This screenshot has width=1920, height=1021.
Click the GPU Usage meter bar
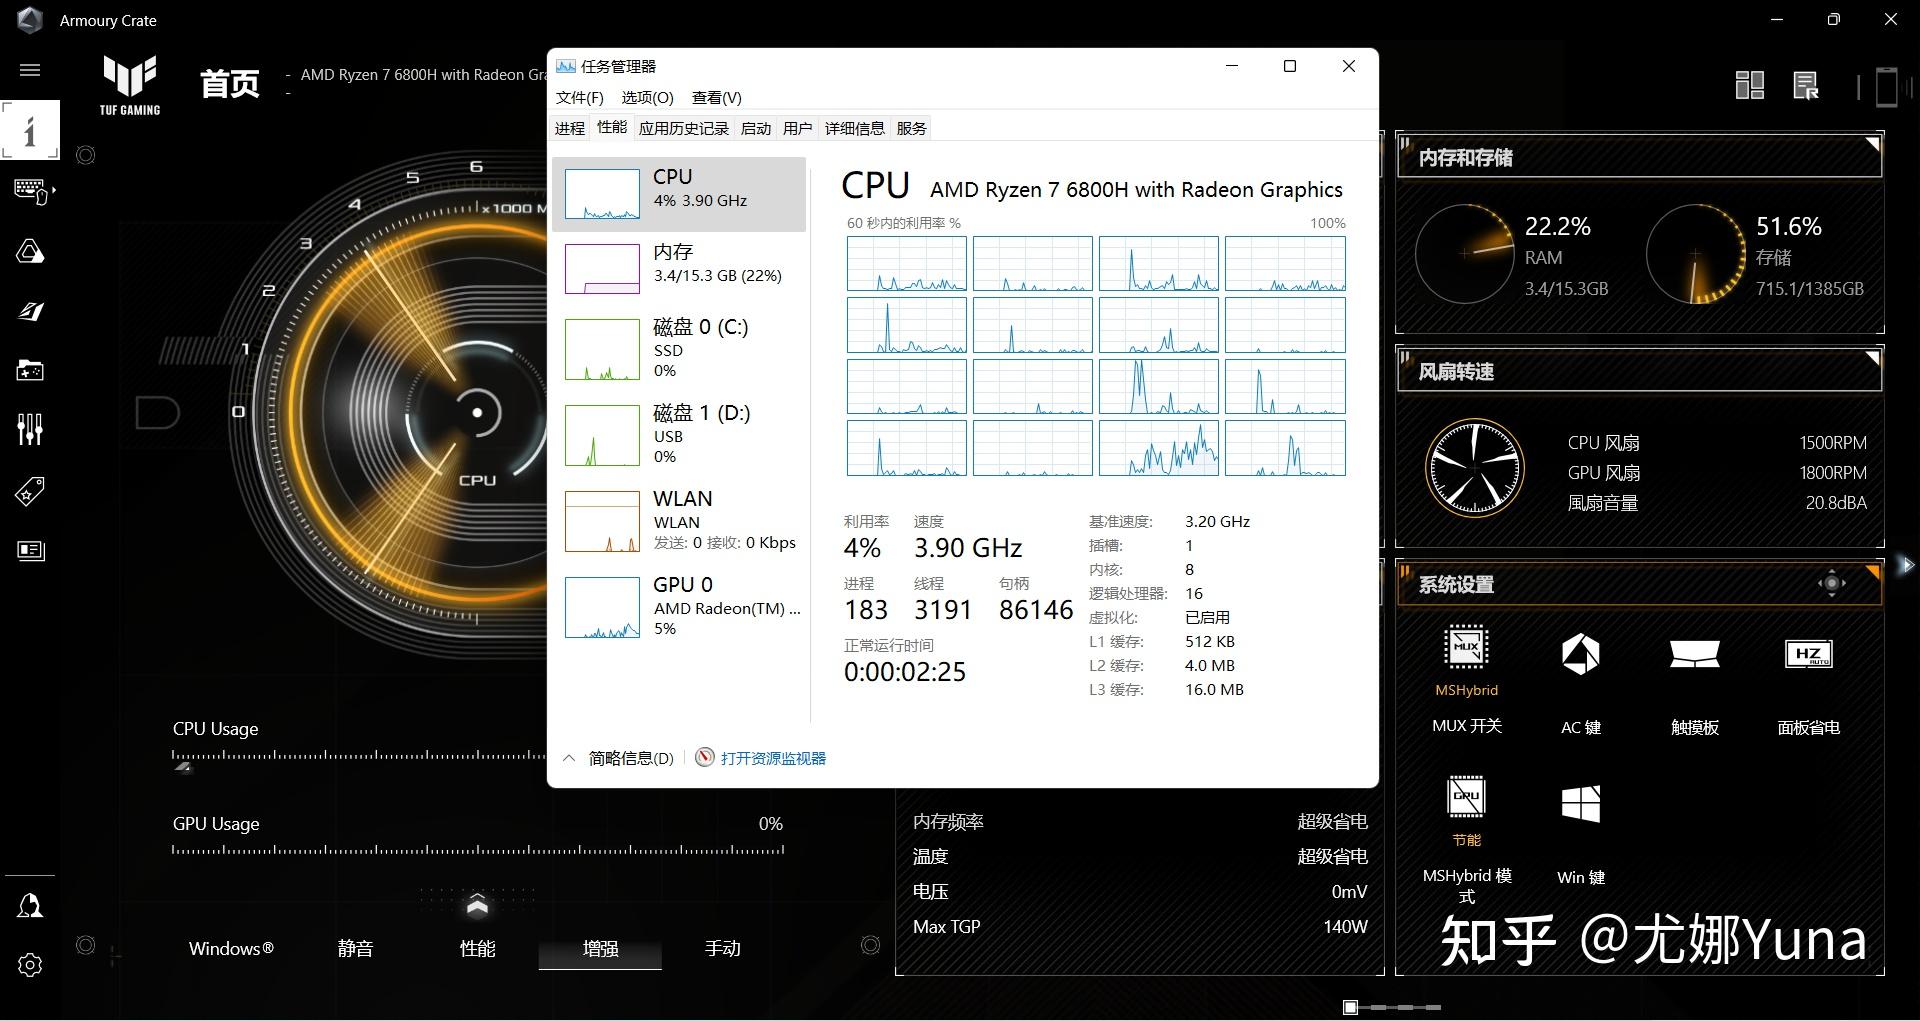coord(478,850)
